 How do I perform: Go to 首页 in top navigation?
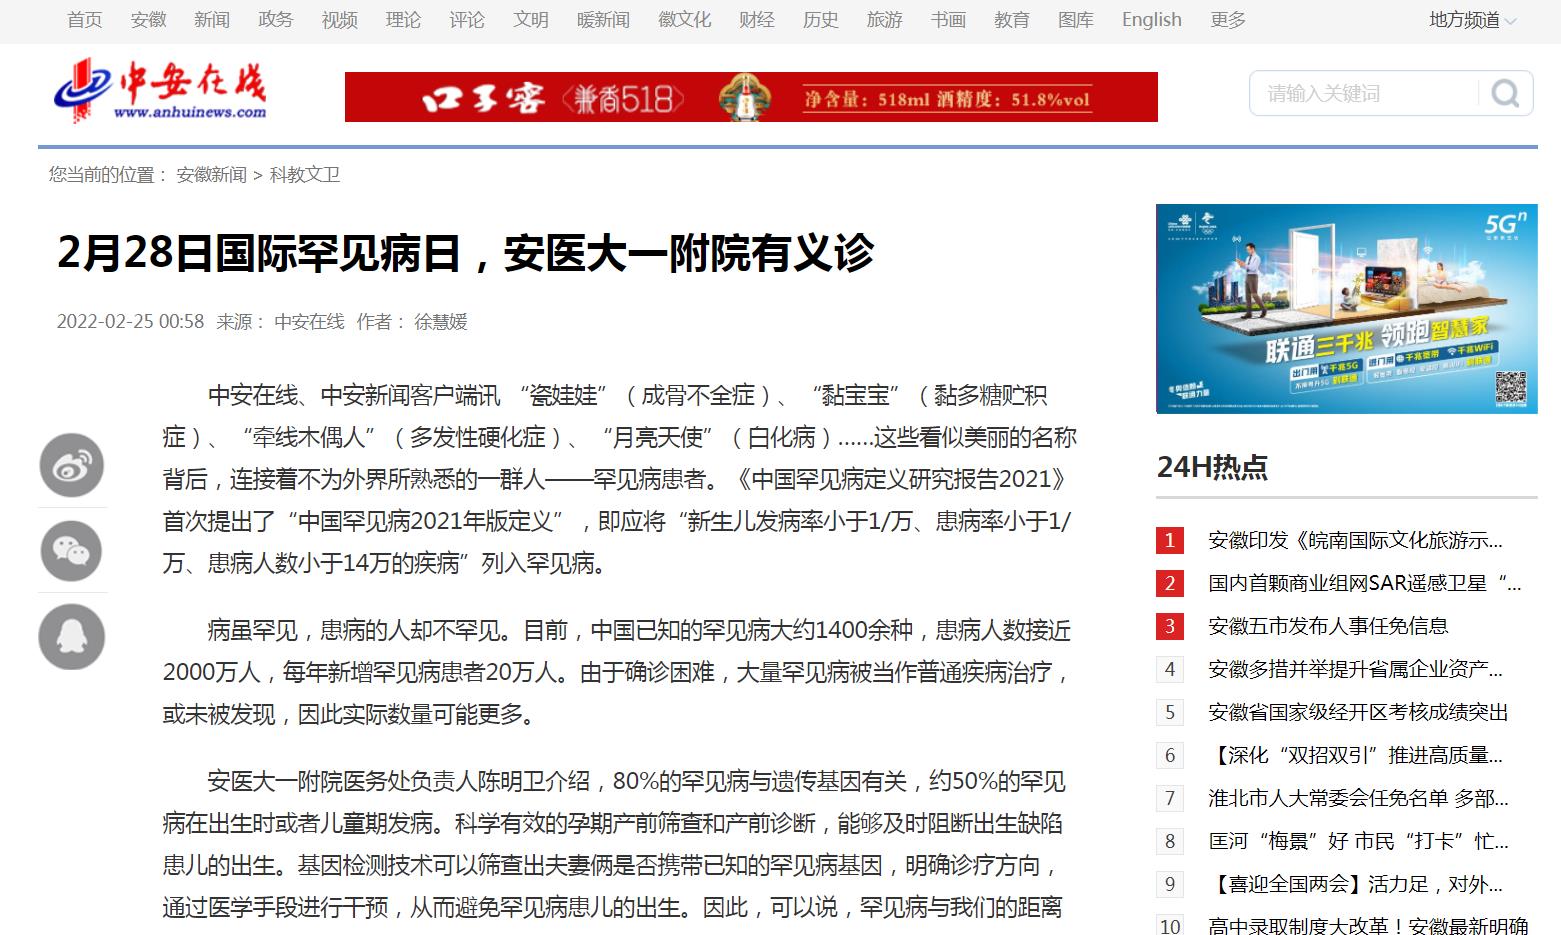coord(84,20)
